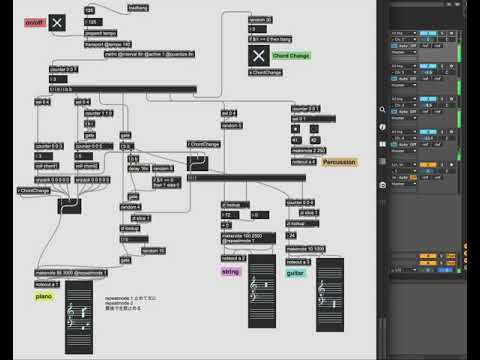Click the piano note staff display
This screenshot has width=480, height=360.
click(79, 317)
